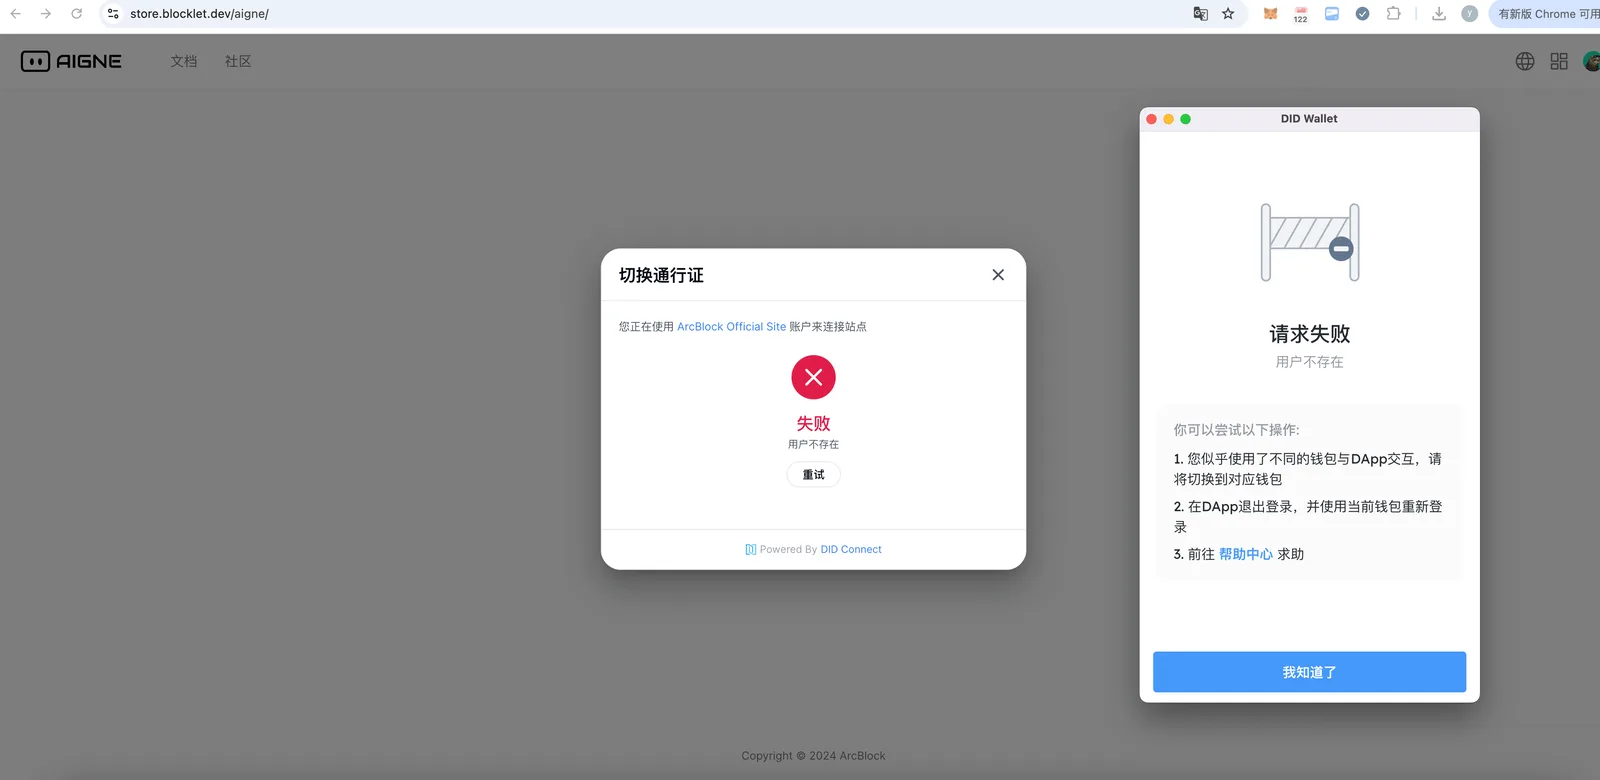This screenshot has width=1600, height=780.
Task: Click the red failure X icon
Action: [813, 377]
